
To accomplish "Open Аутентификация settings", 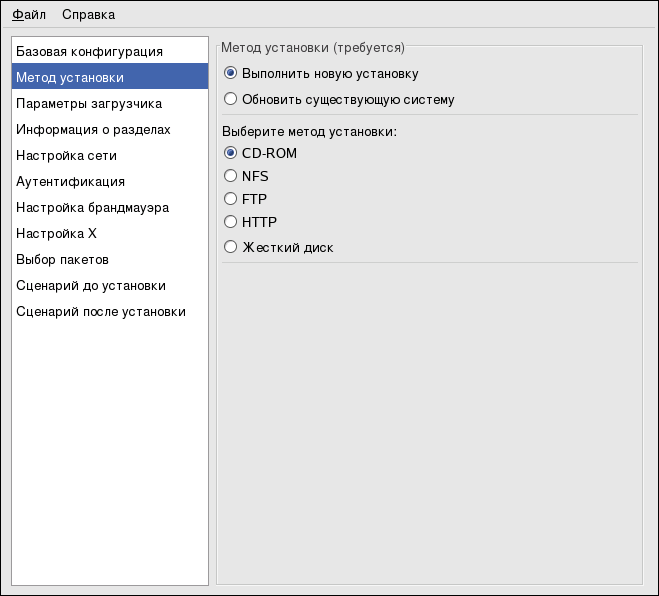I will (x=70, y=181).
